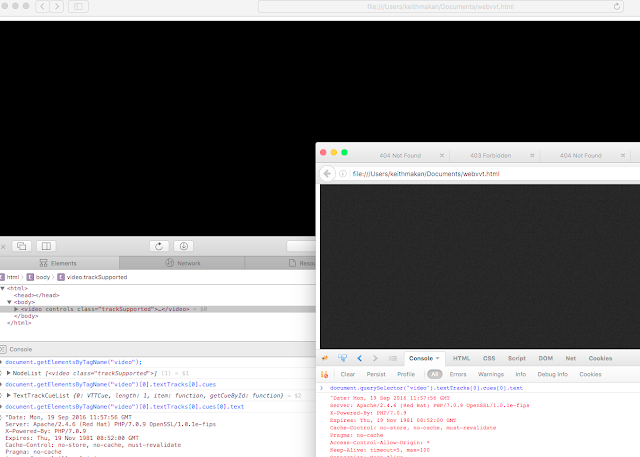Screen dimensions: 640x457
Task: Toggle Firebug command line popup icon
Action: tap(393, 358)
